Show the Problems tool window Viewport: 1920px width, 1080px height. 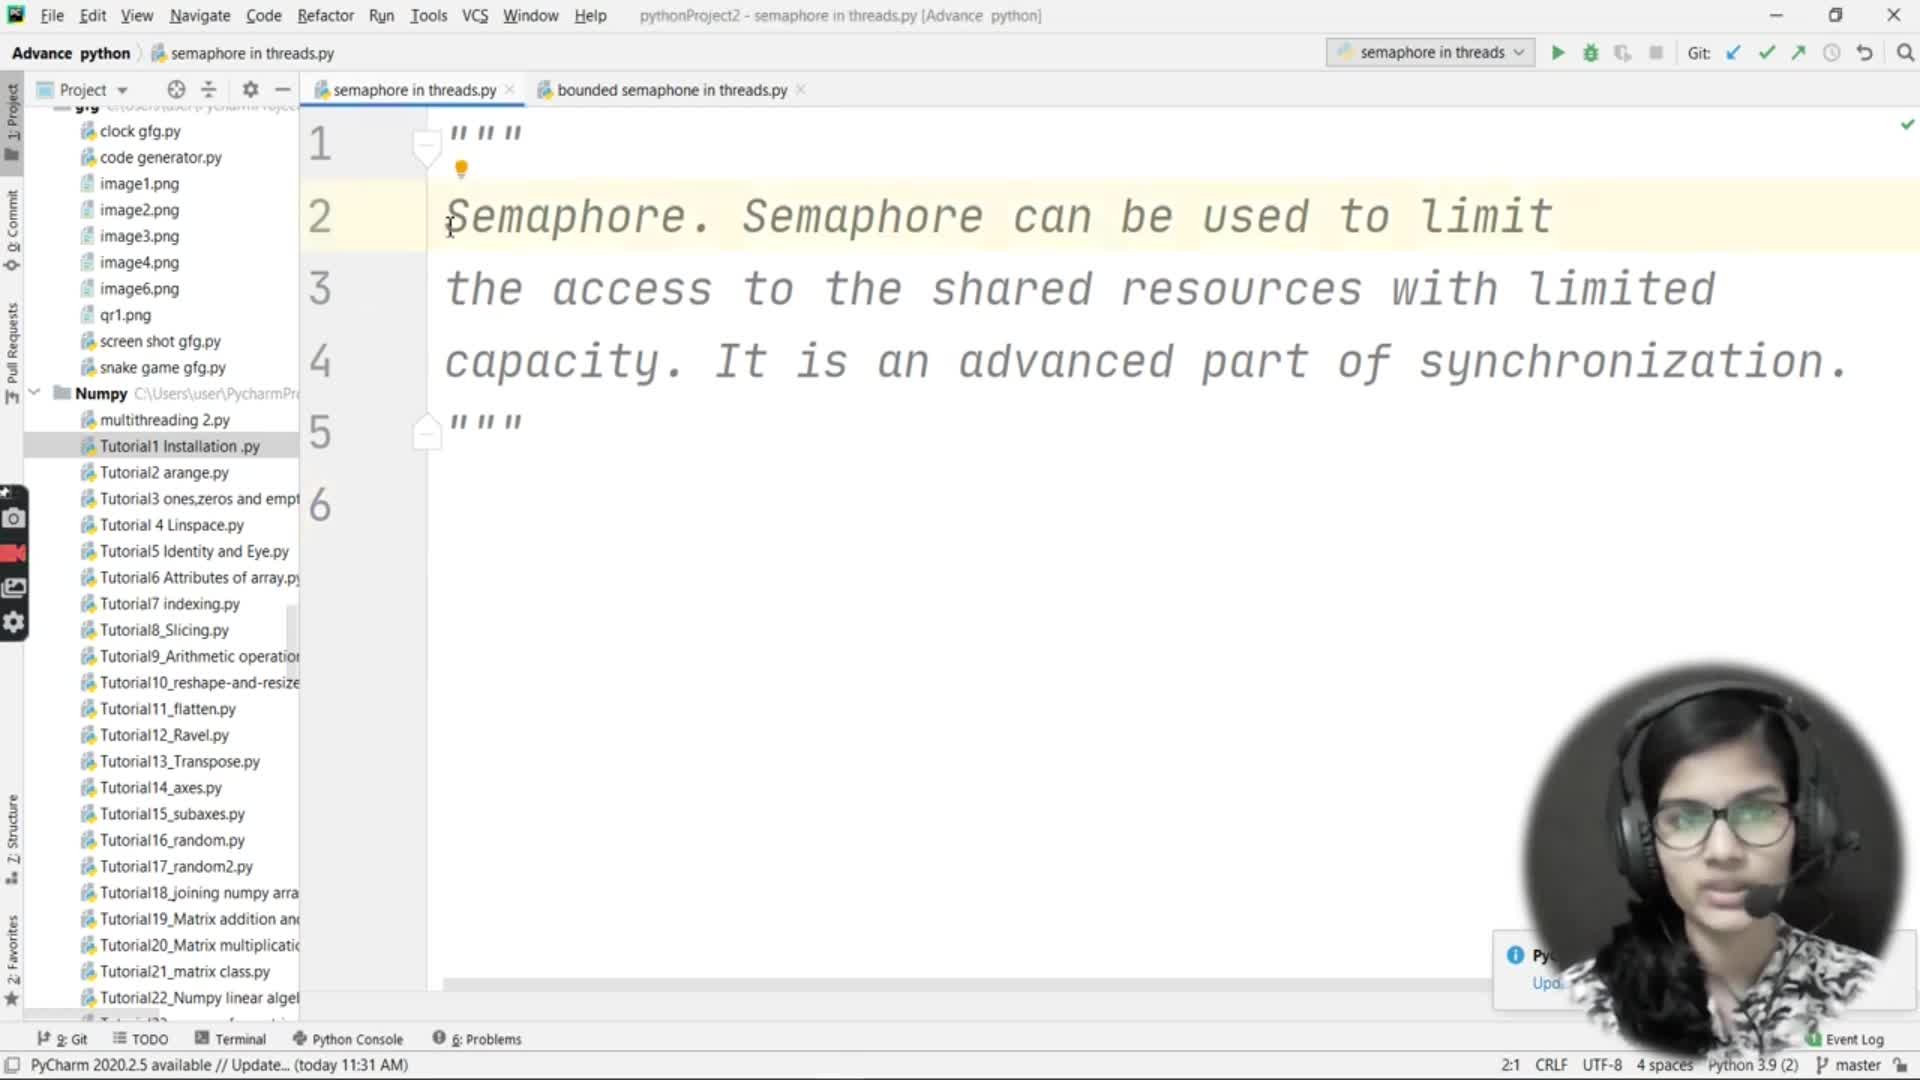[x=477, y=1039]
